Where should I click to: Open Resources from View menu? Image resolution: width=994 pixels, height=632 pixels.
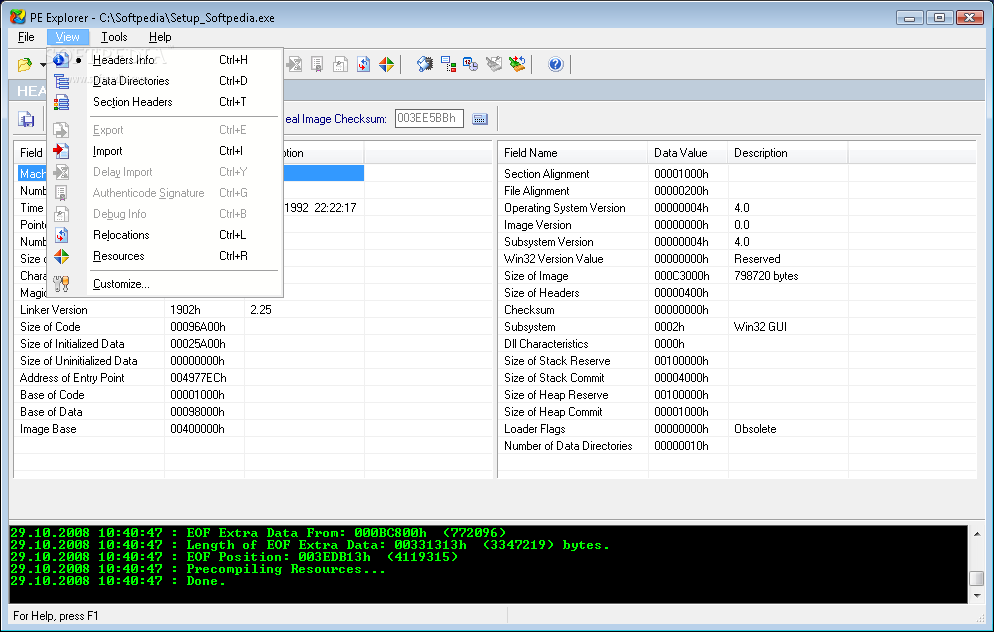click(x=165, y=256)
